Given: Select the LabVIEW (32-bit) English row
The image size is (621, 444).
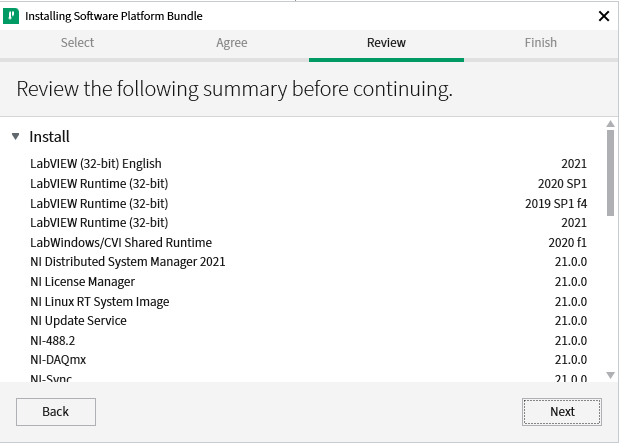Looking at the screenshot, I should tap(308, 164).
